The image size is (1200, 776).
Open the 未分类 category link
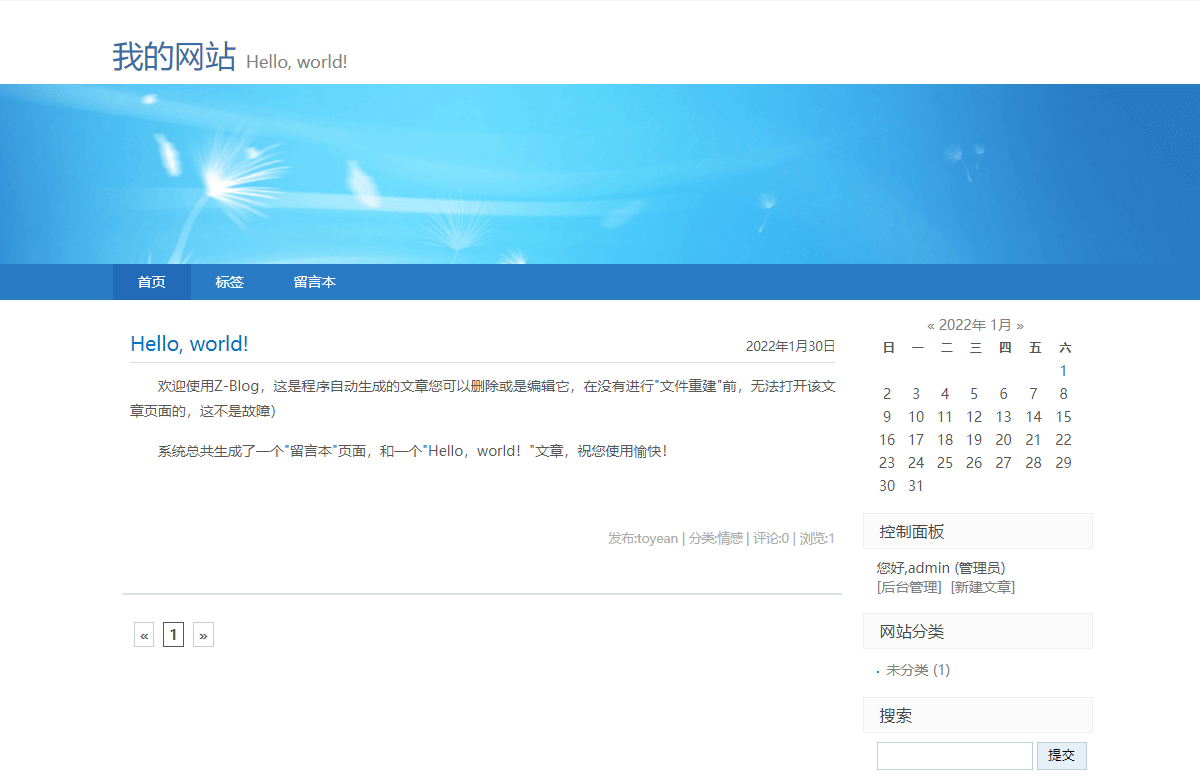[907, 670]
